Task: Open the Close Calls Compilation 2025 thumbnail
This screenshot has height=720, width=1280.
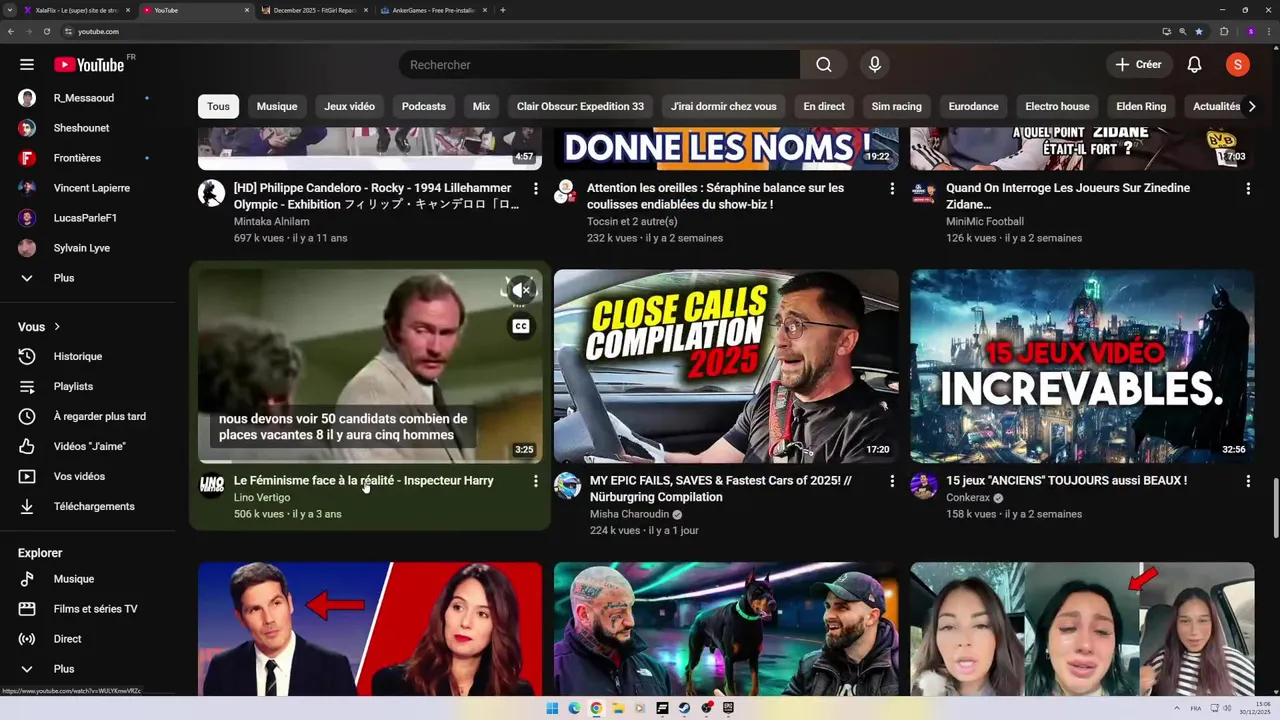Action: tap(726, 366)
